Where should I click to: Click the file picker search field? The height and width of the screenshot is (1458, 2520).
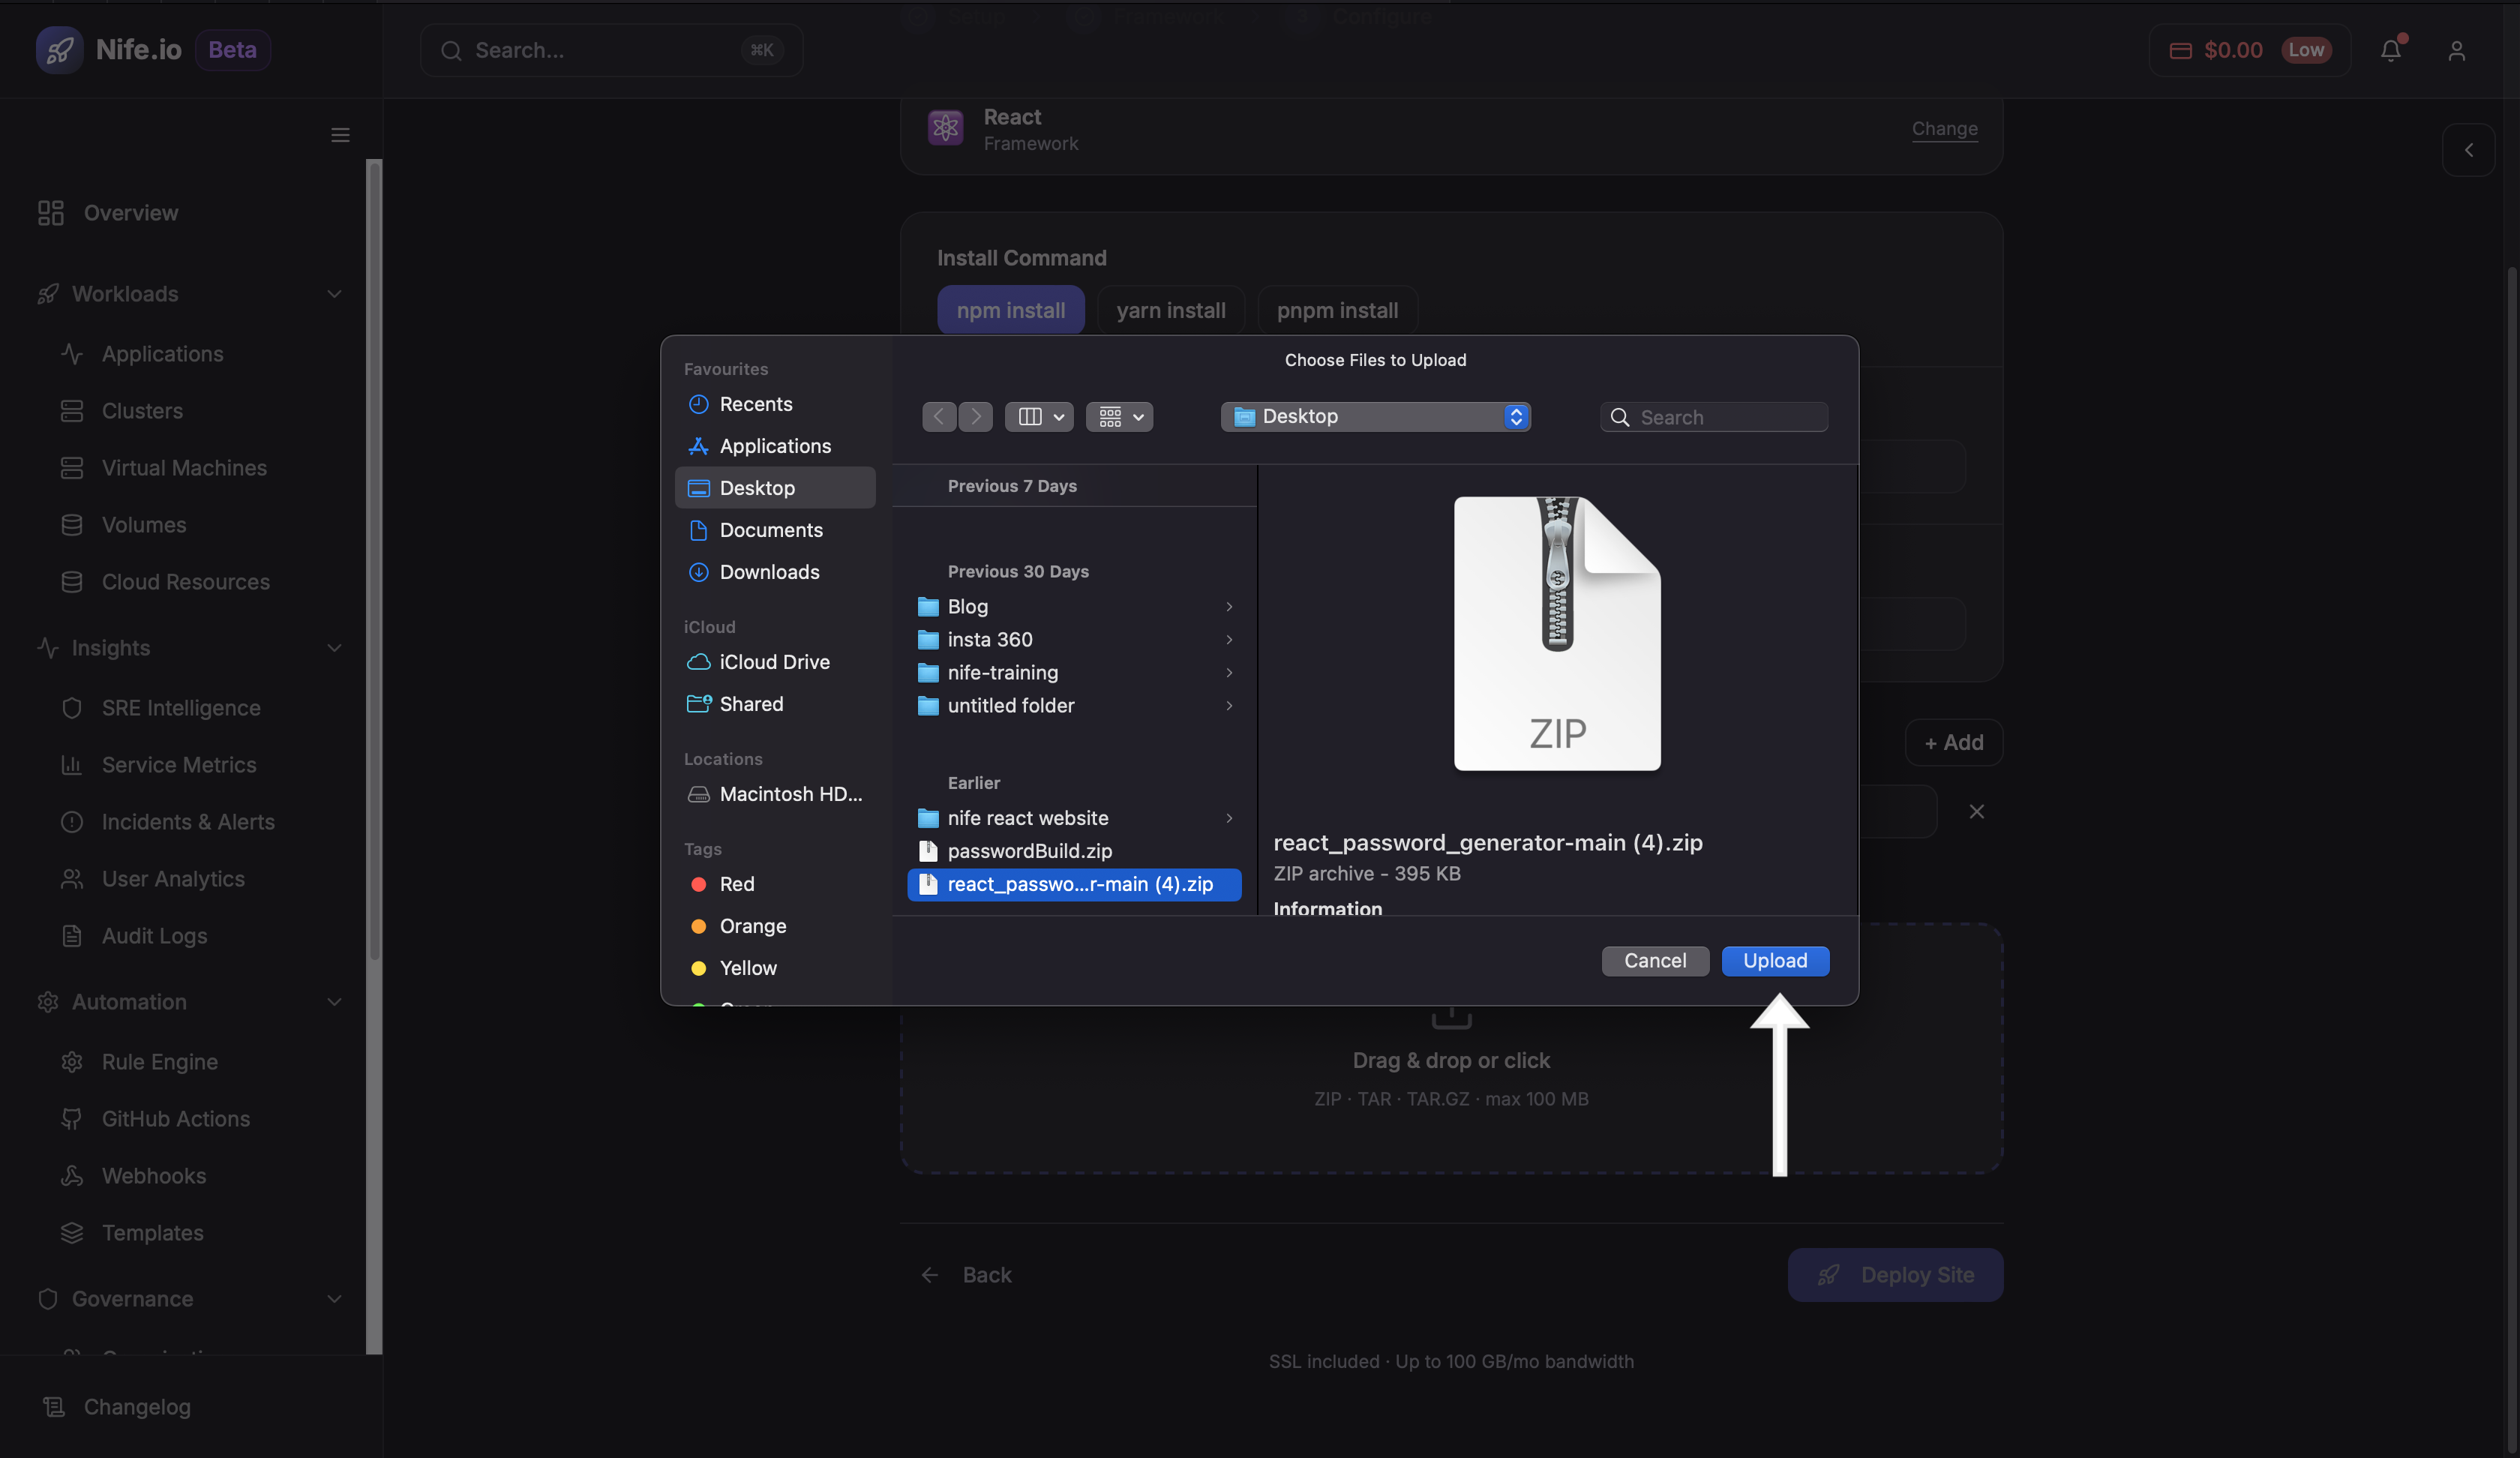pos(1714,416)
